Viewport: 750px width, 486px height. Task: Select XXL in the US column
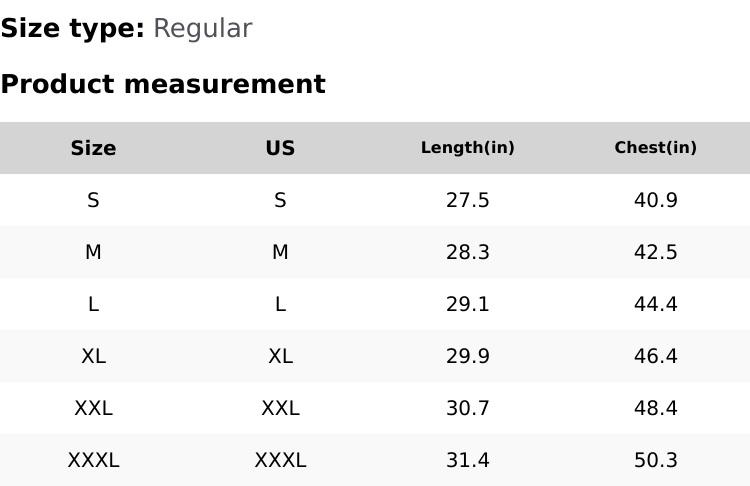tap(280, 408)
